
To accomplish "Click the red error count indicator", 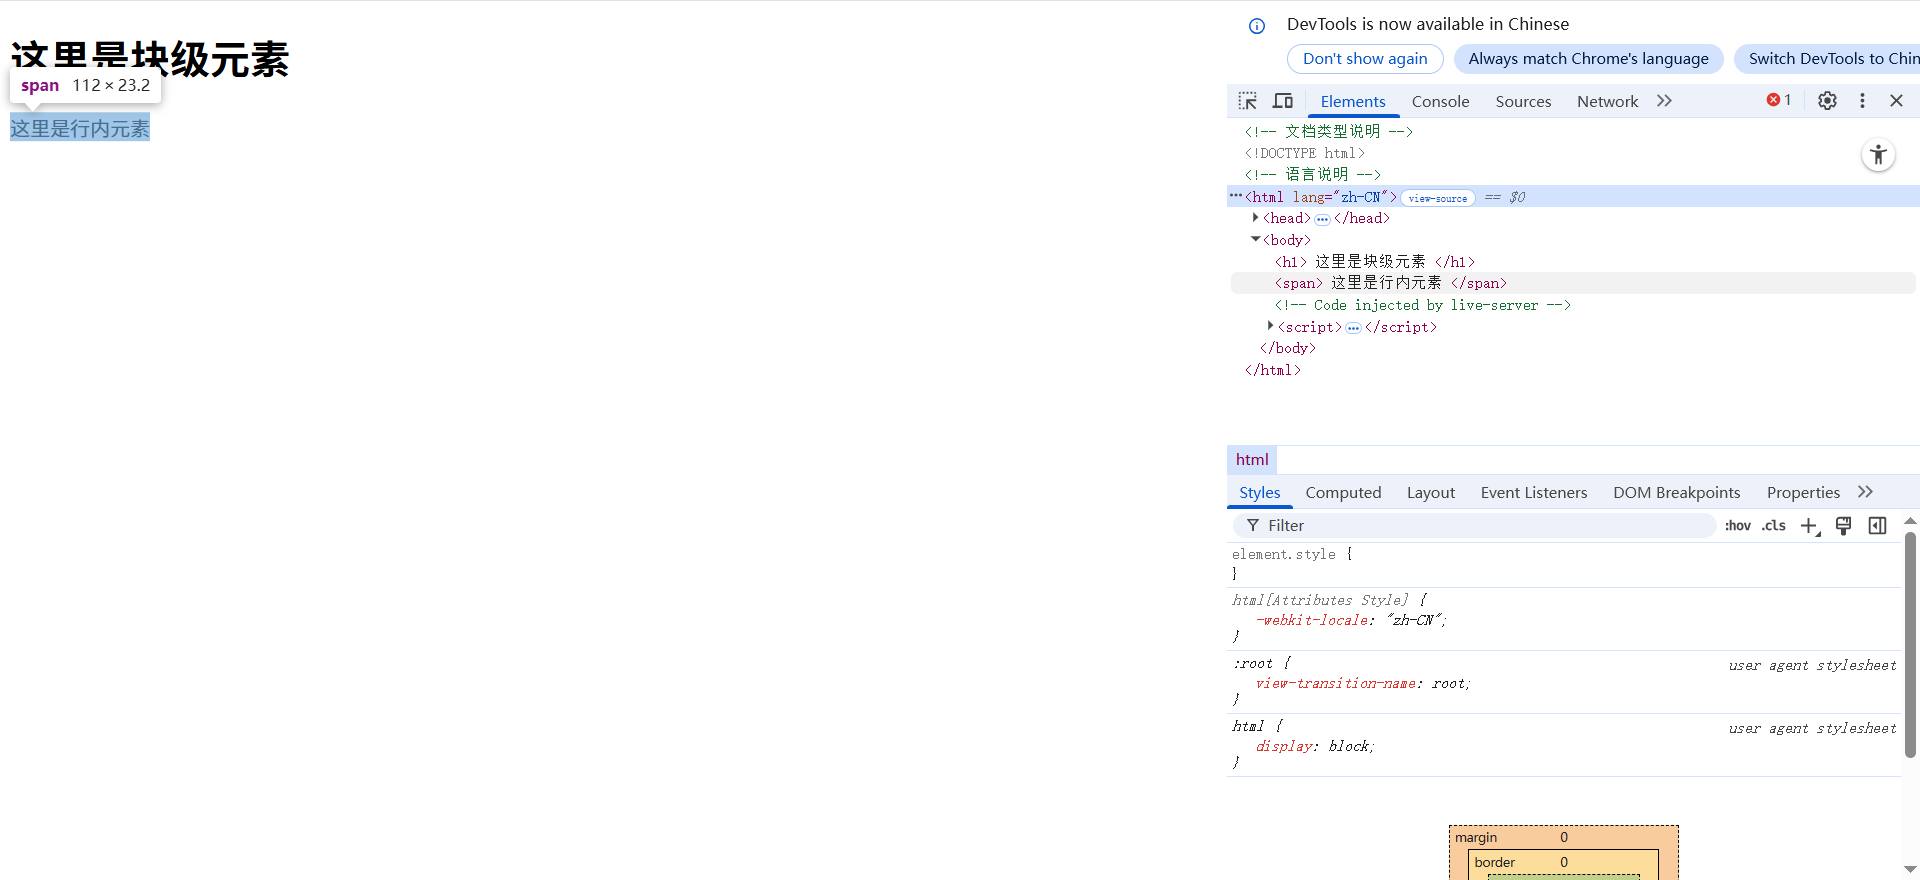I will click(x=1779, y=100).
